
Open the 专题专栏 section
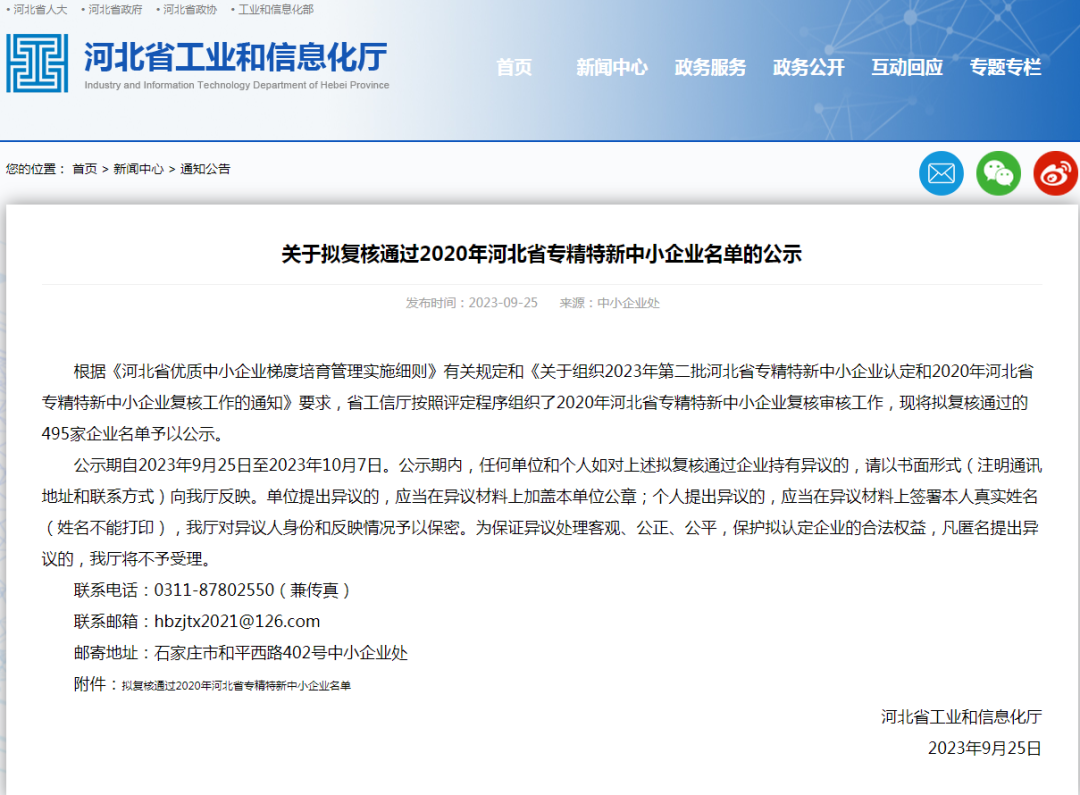coord(1005,68)
